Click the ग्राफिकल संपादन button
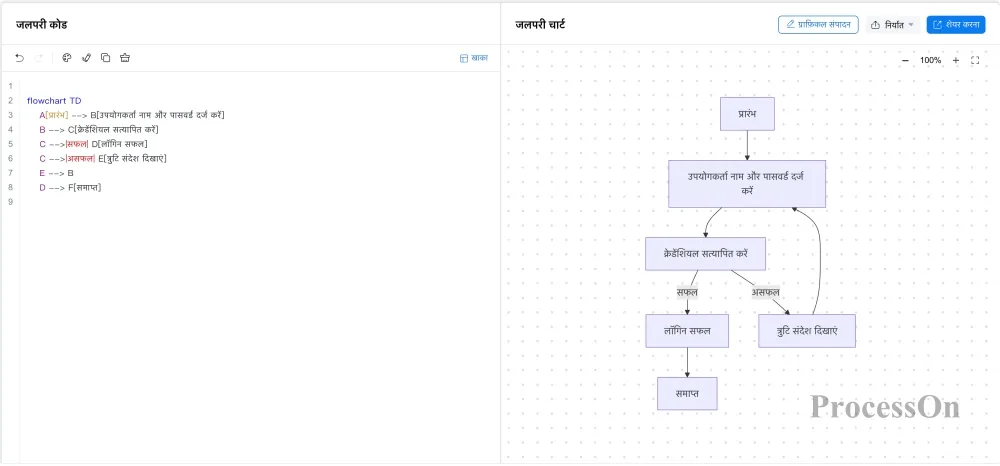The width and height of the screenshot is (1000, 466). coord(818,25)
